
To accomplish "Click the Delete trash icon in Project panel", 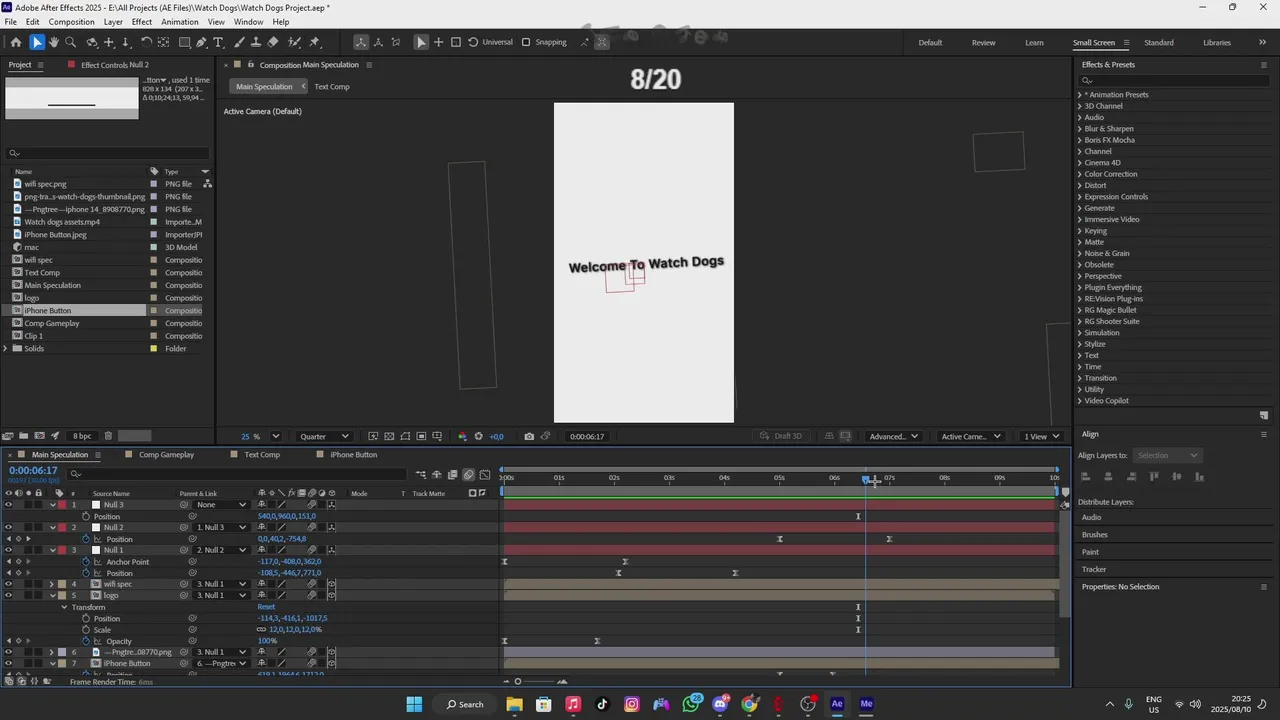I will (109, 436).
